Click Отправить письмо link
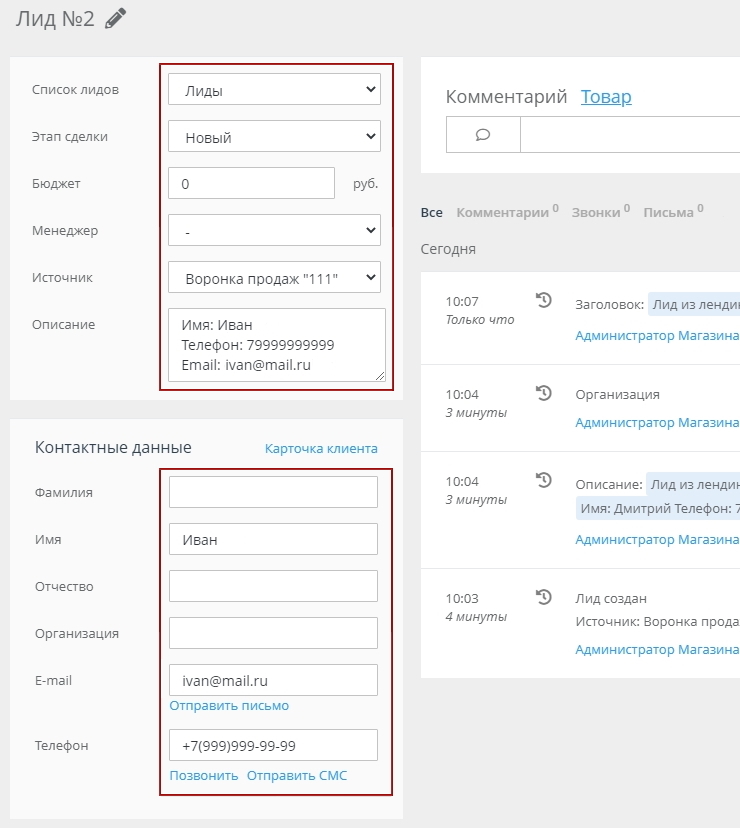 tap(229, 706)
